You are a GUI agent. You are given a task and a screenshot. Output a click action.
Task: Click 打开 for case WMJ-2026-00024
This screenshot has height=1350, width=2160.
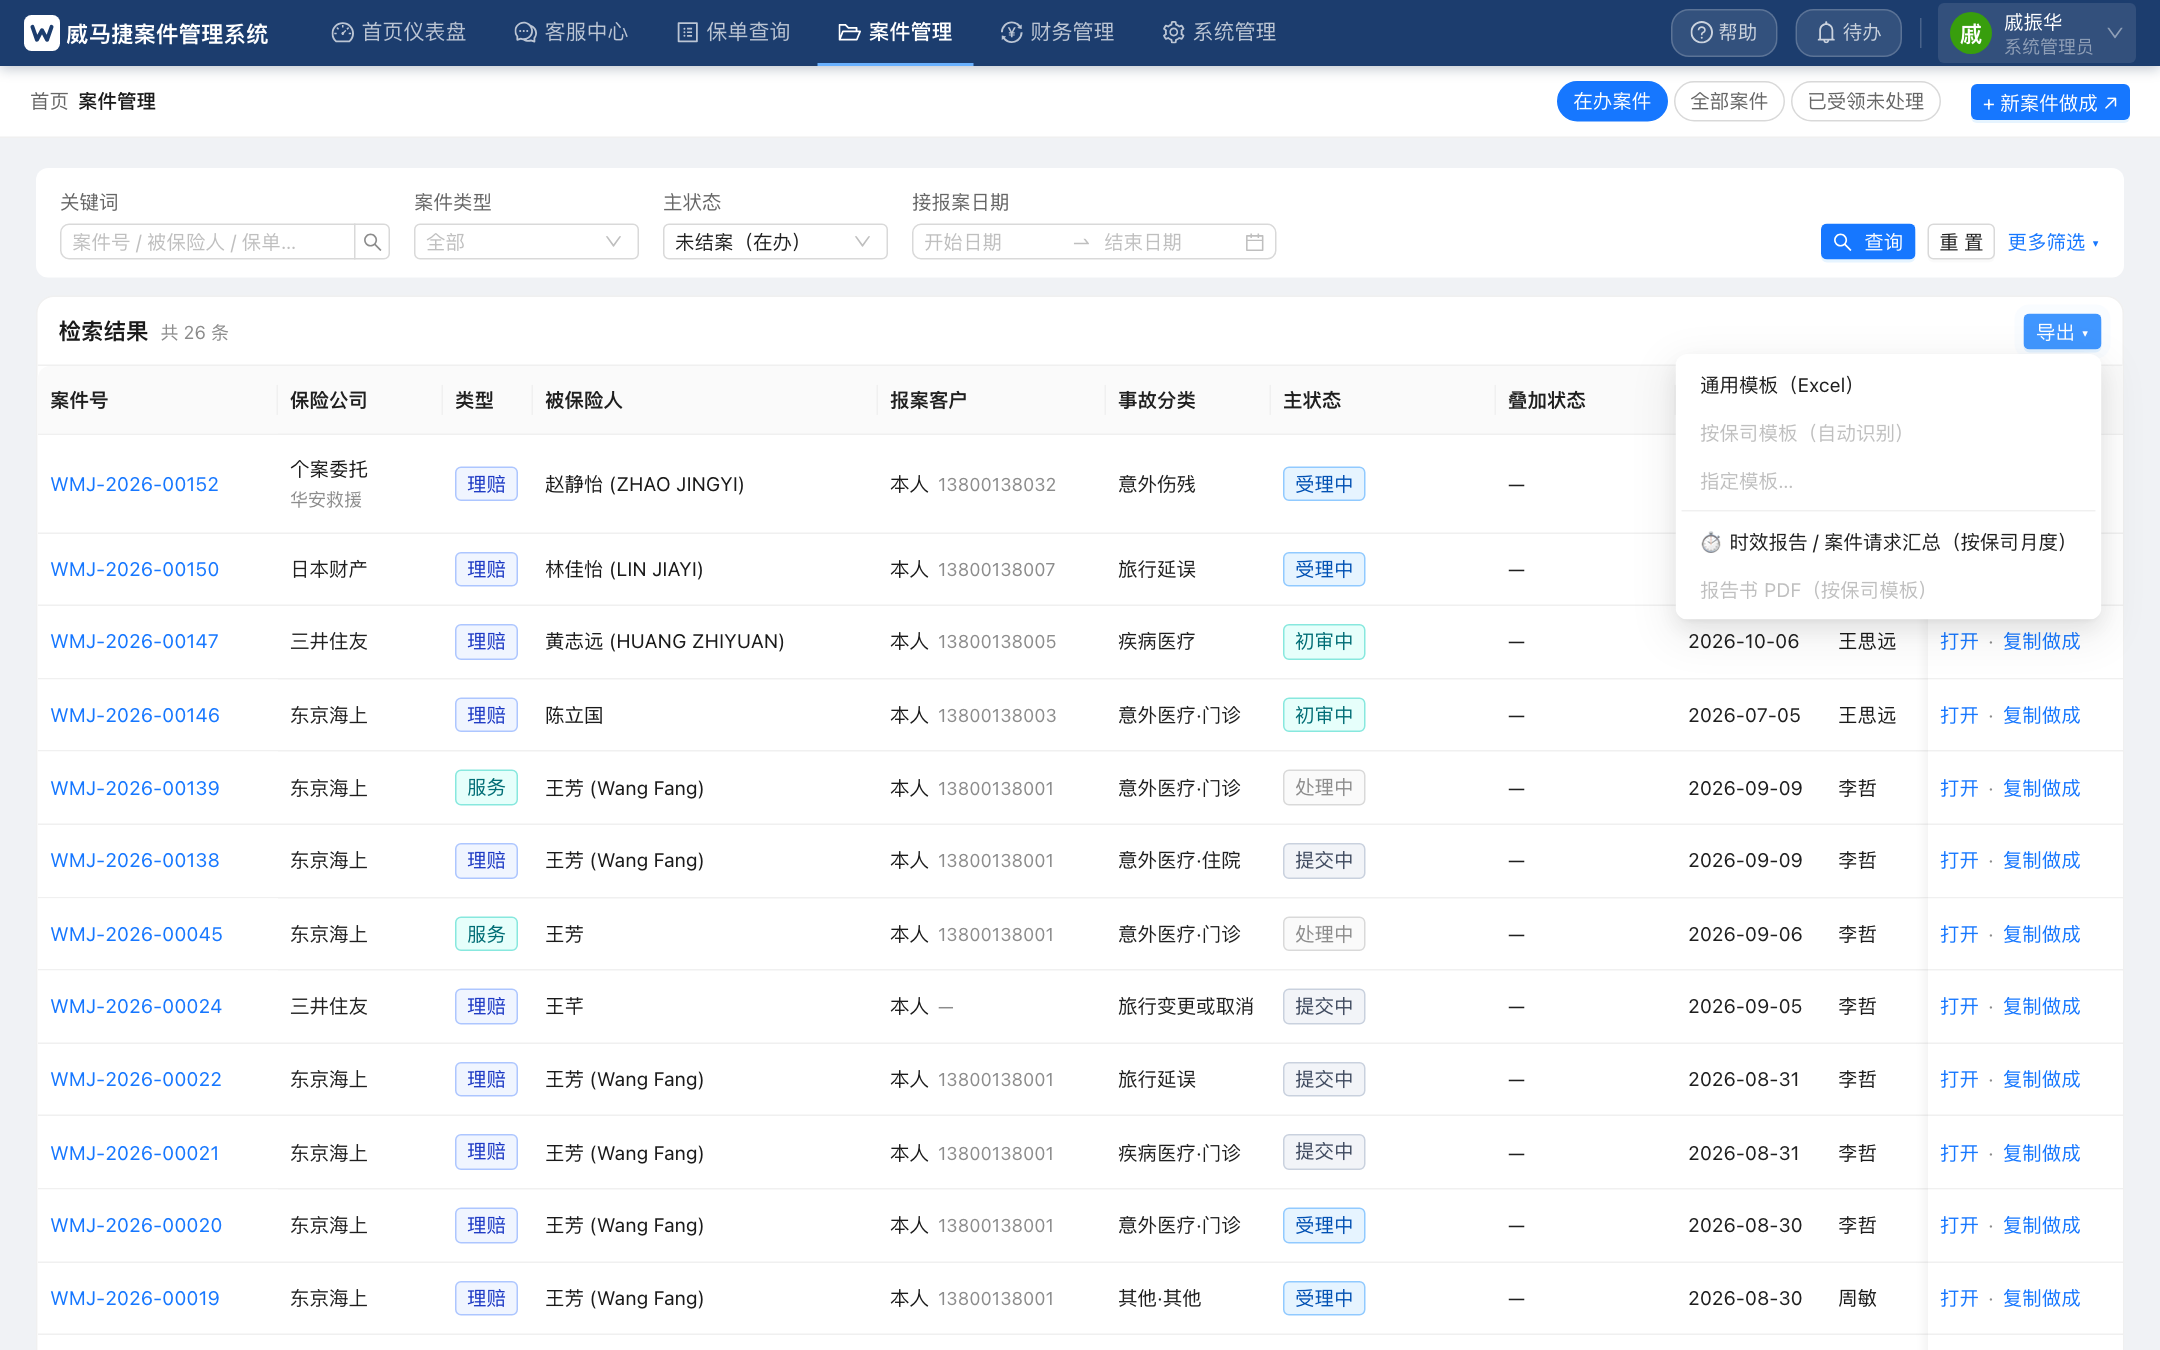(1959, 1006)
